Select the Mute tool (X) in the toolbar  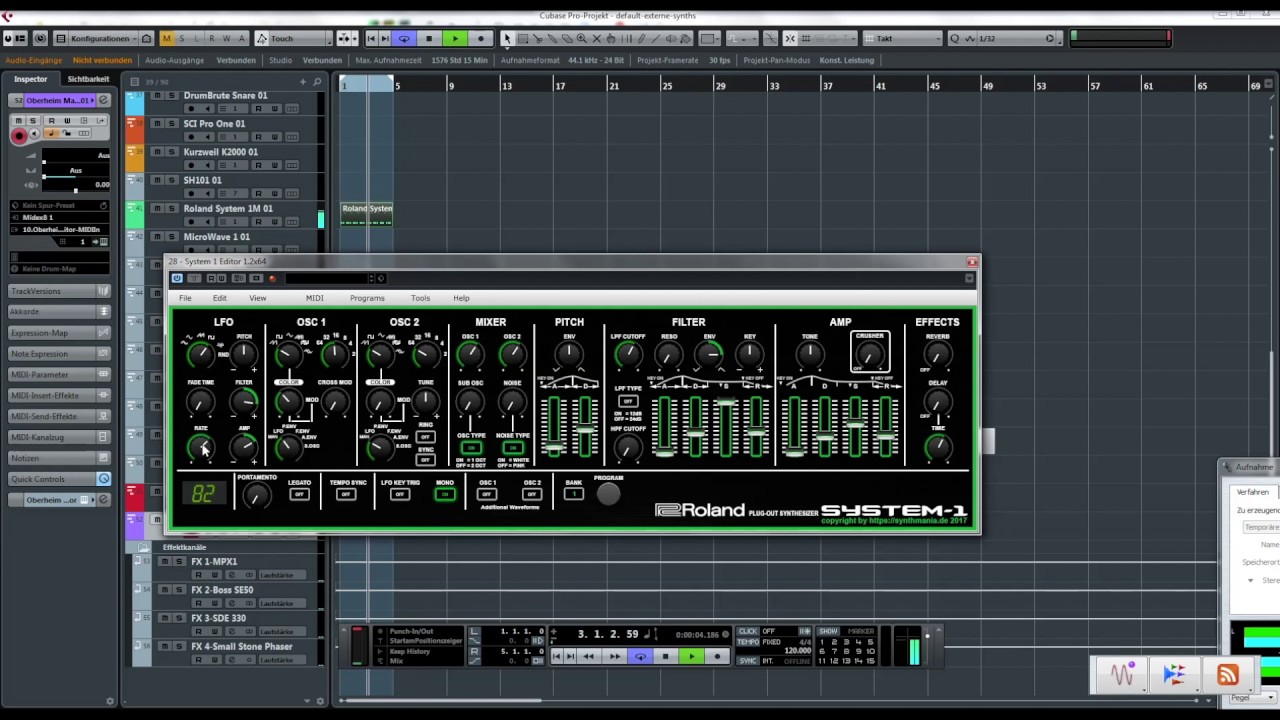597,38
